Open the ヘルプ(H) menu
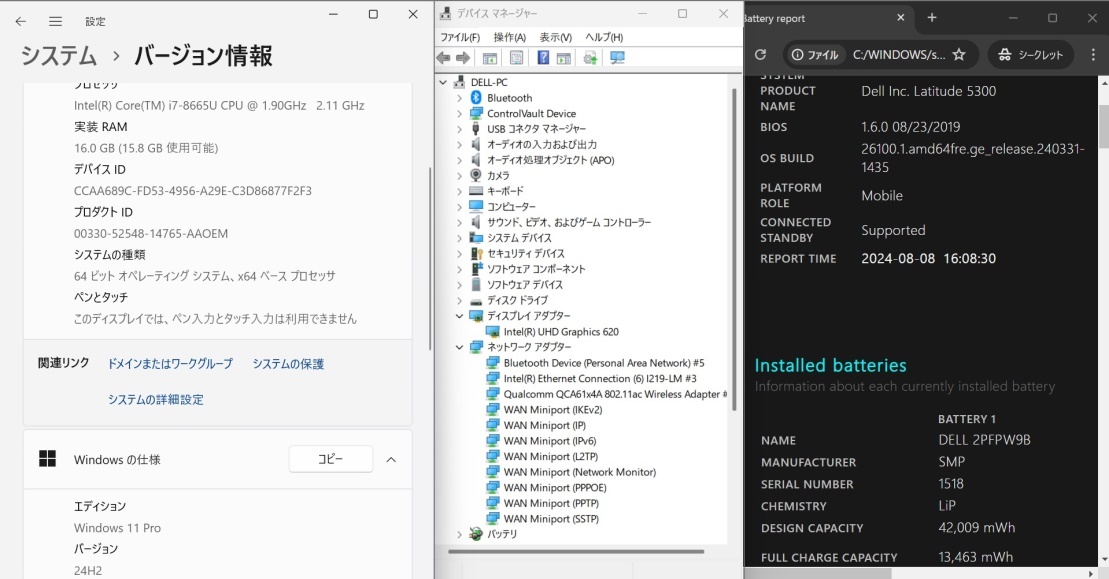1109x579 pixels. (x=604, y=37)
